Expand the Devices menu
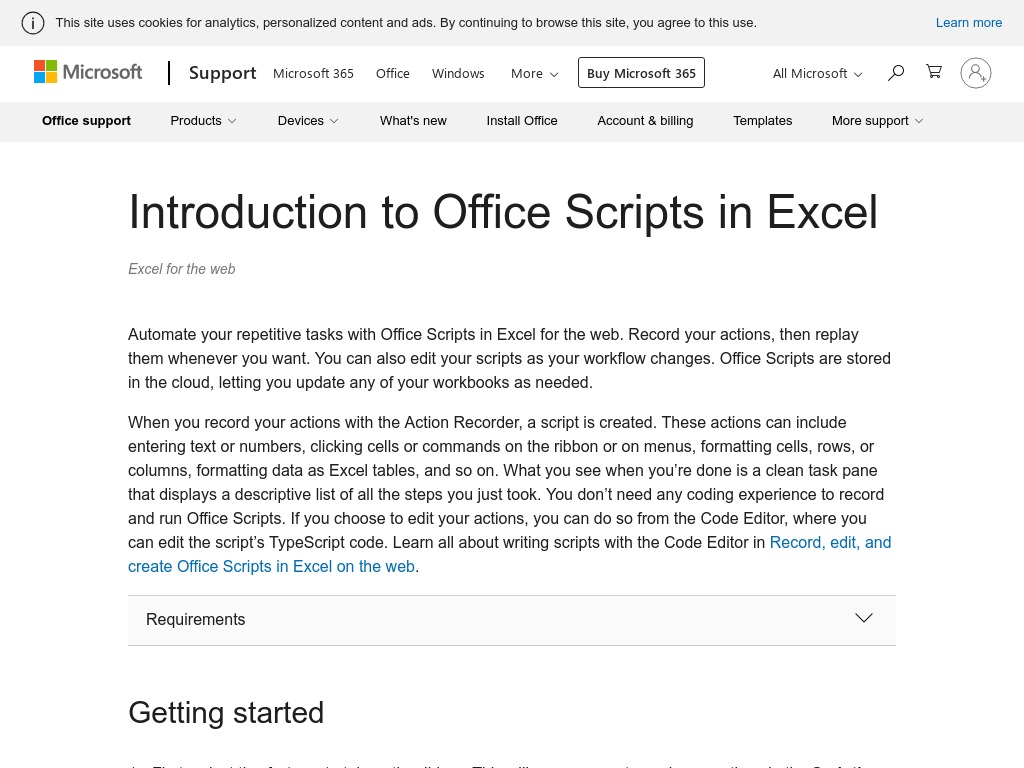The image size is (1024, 768). point(307,121)
